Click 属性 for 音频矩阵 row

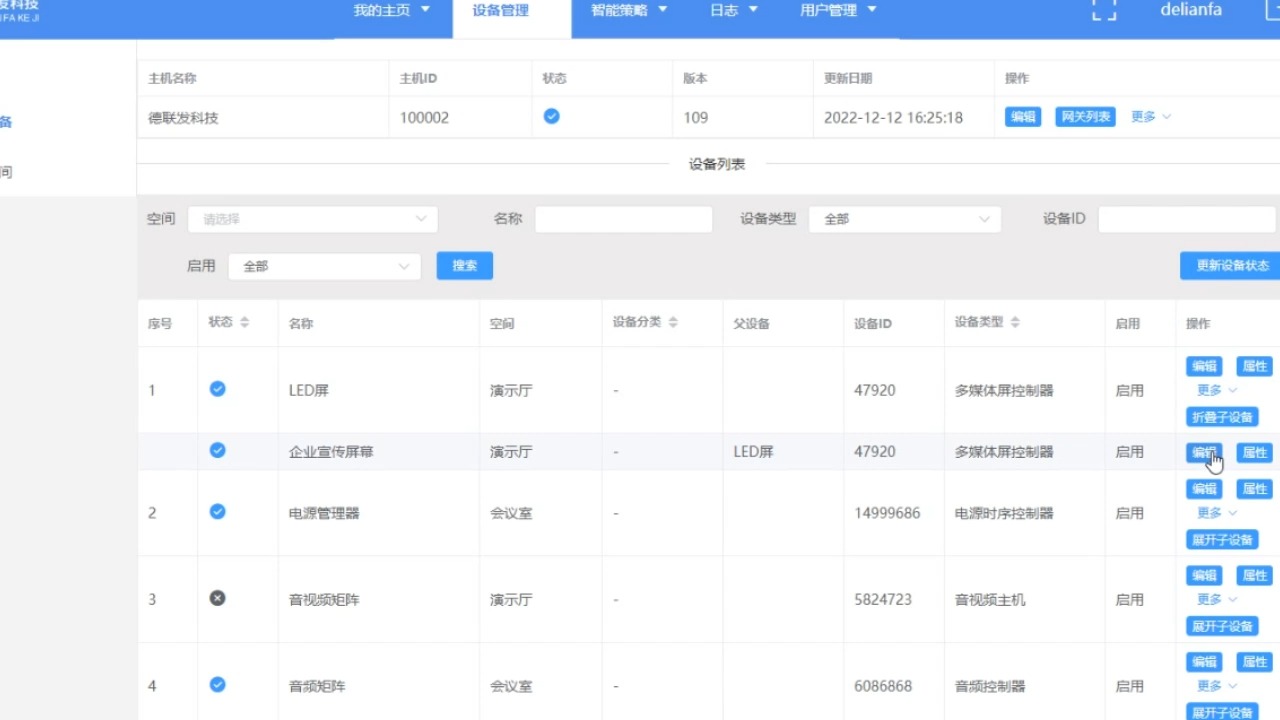coord(1255,662)
